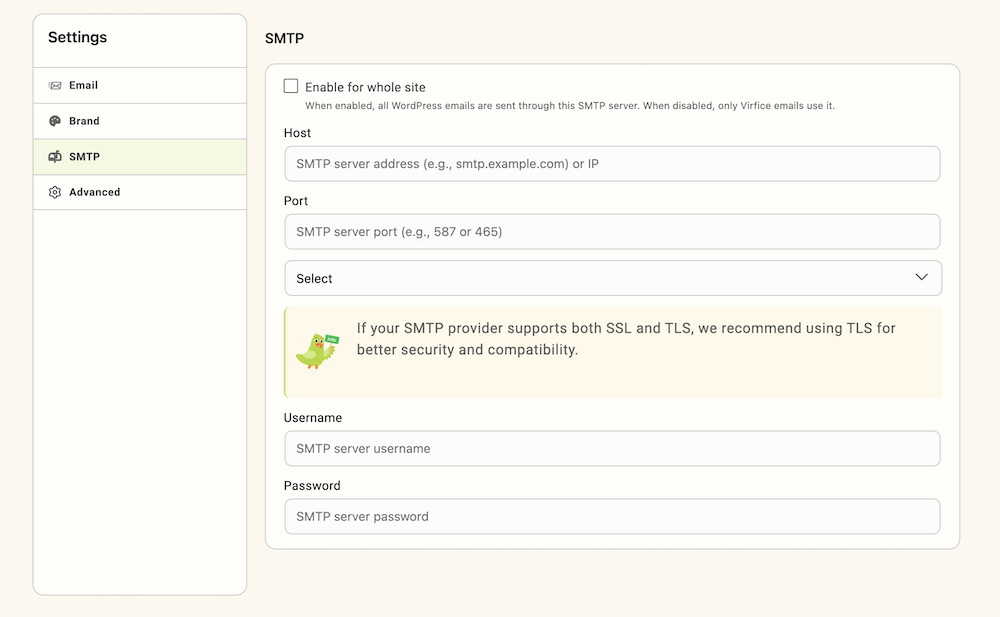Open the Advanced settings tab

[x=140, y=192]
